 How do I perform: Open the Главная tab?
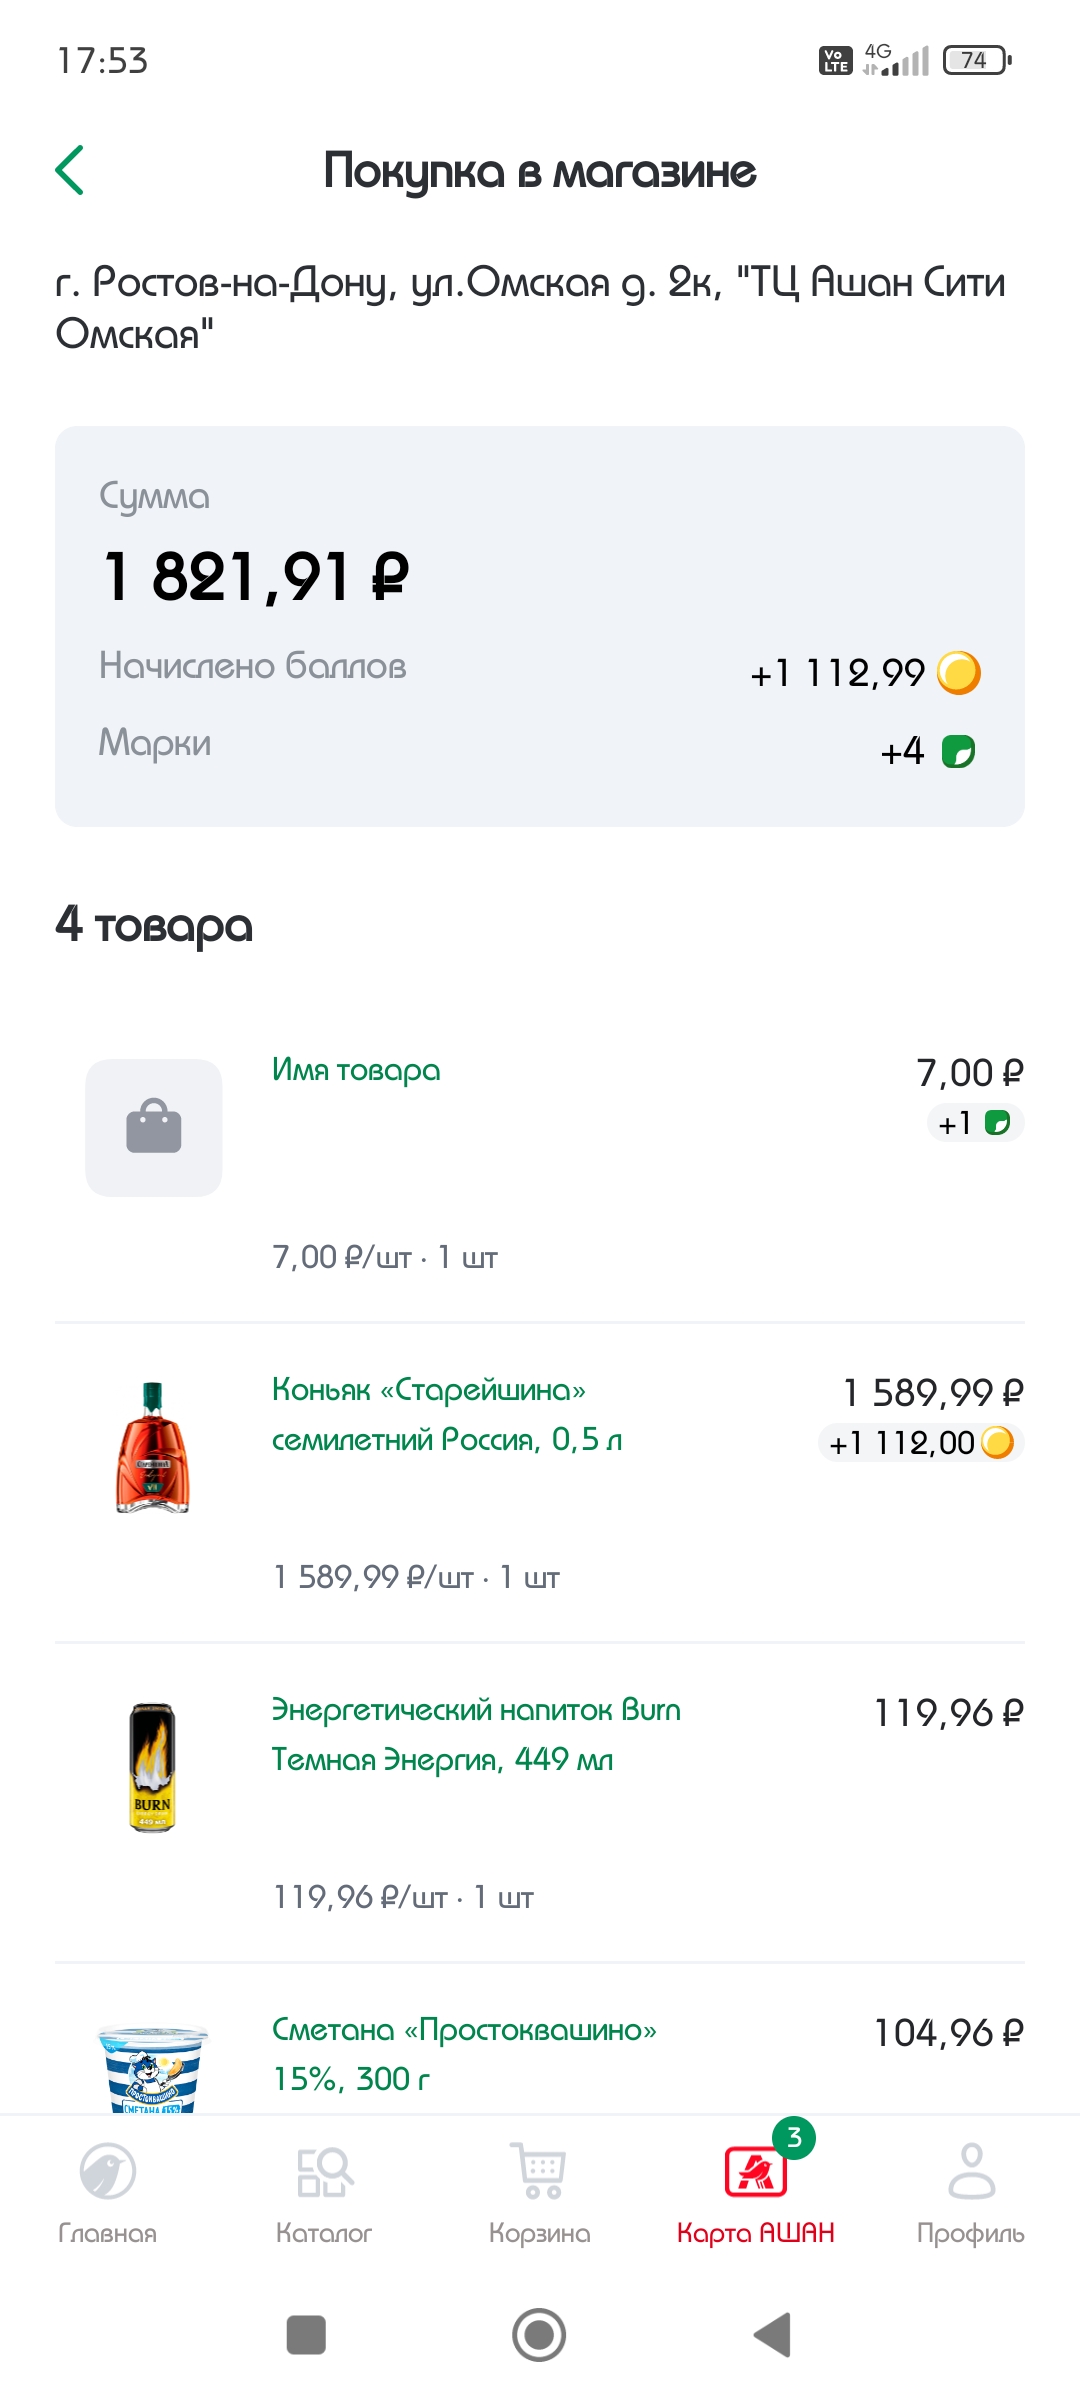pos(108,2190)
